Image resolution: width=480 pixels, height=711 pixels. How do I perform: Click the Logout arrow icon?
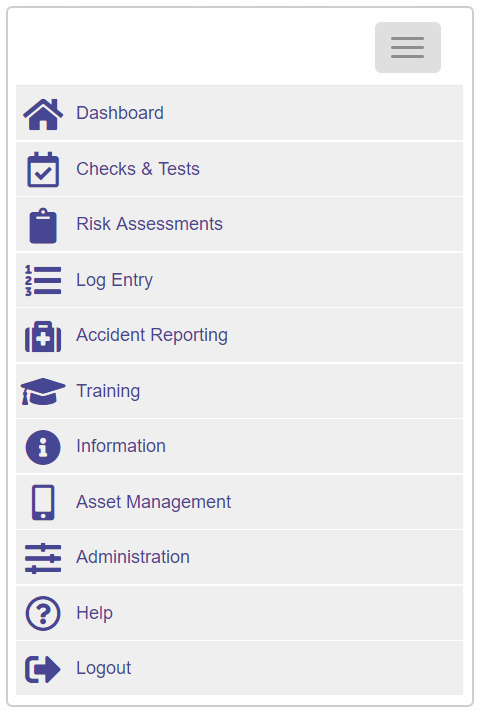pos(43,669)
